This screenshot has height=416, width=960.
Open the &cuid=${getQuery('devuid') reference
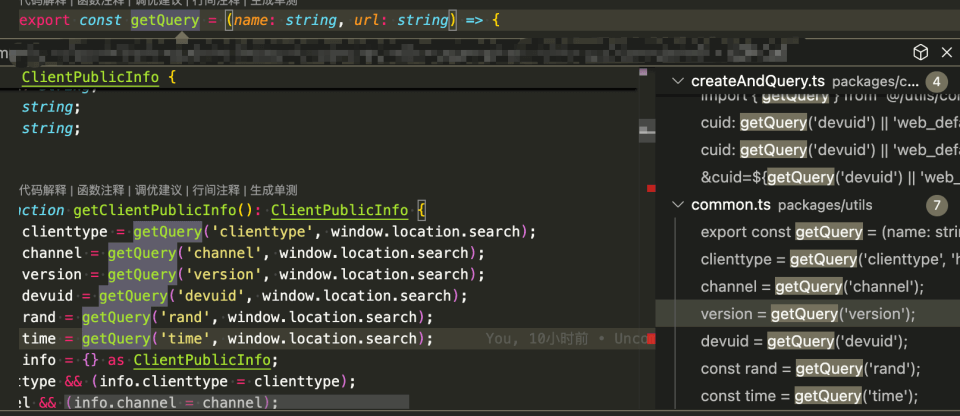[x=828, y=177]
